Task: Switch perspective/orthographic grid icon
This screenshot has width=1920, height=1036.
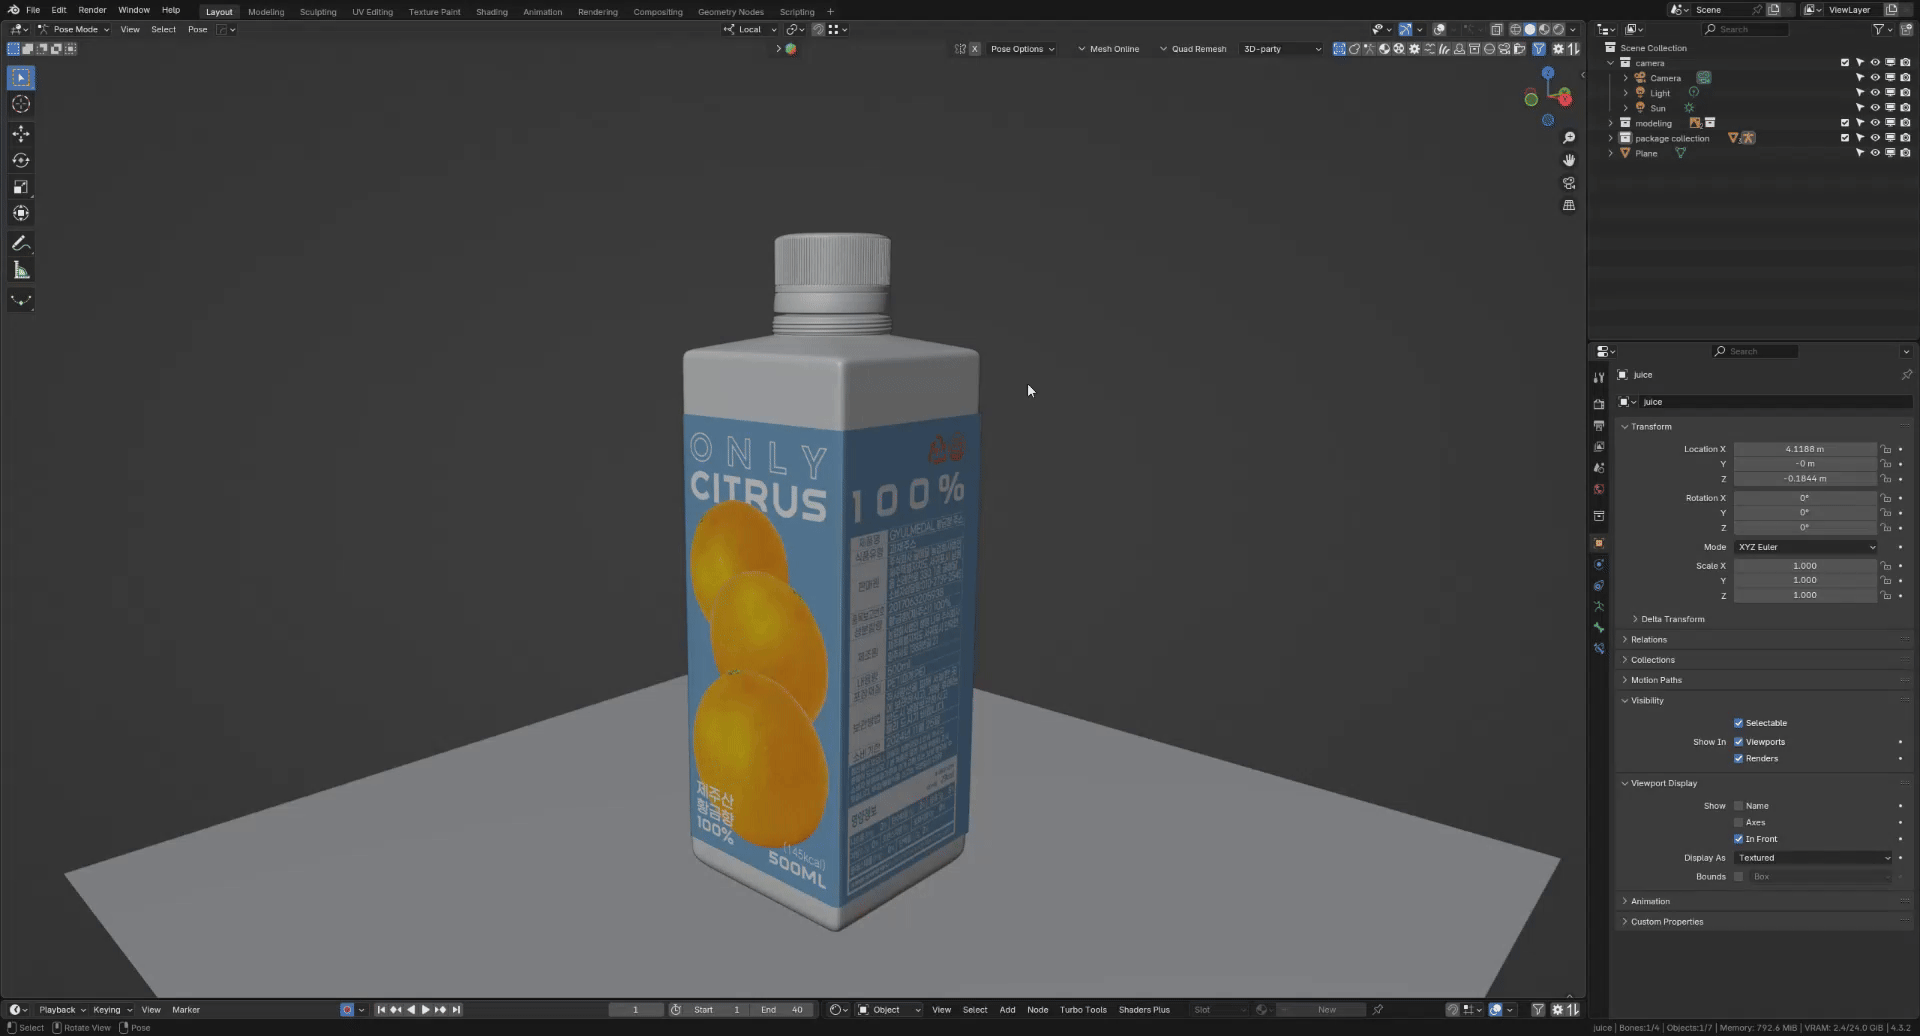Action: [1569, 205]
